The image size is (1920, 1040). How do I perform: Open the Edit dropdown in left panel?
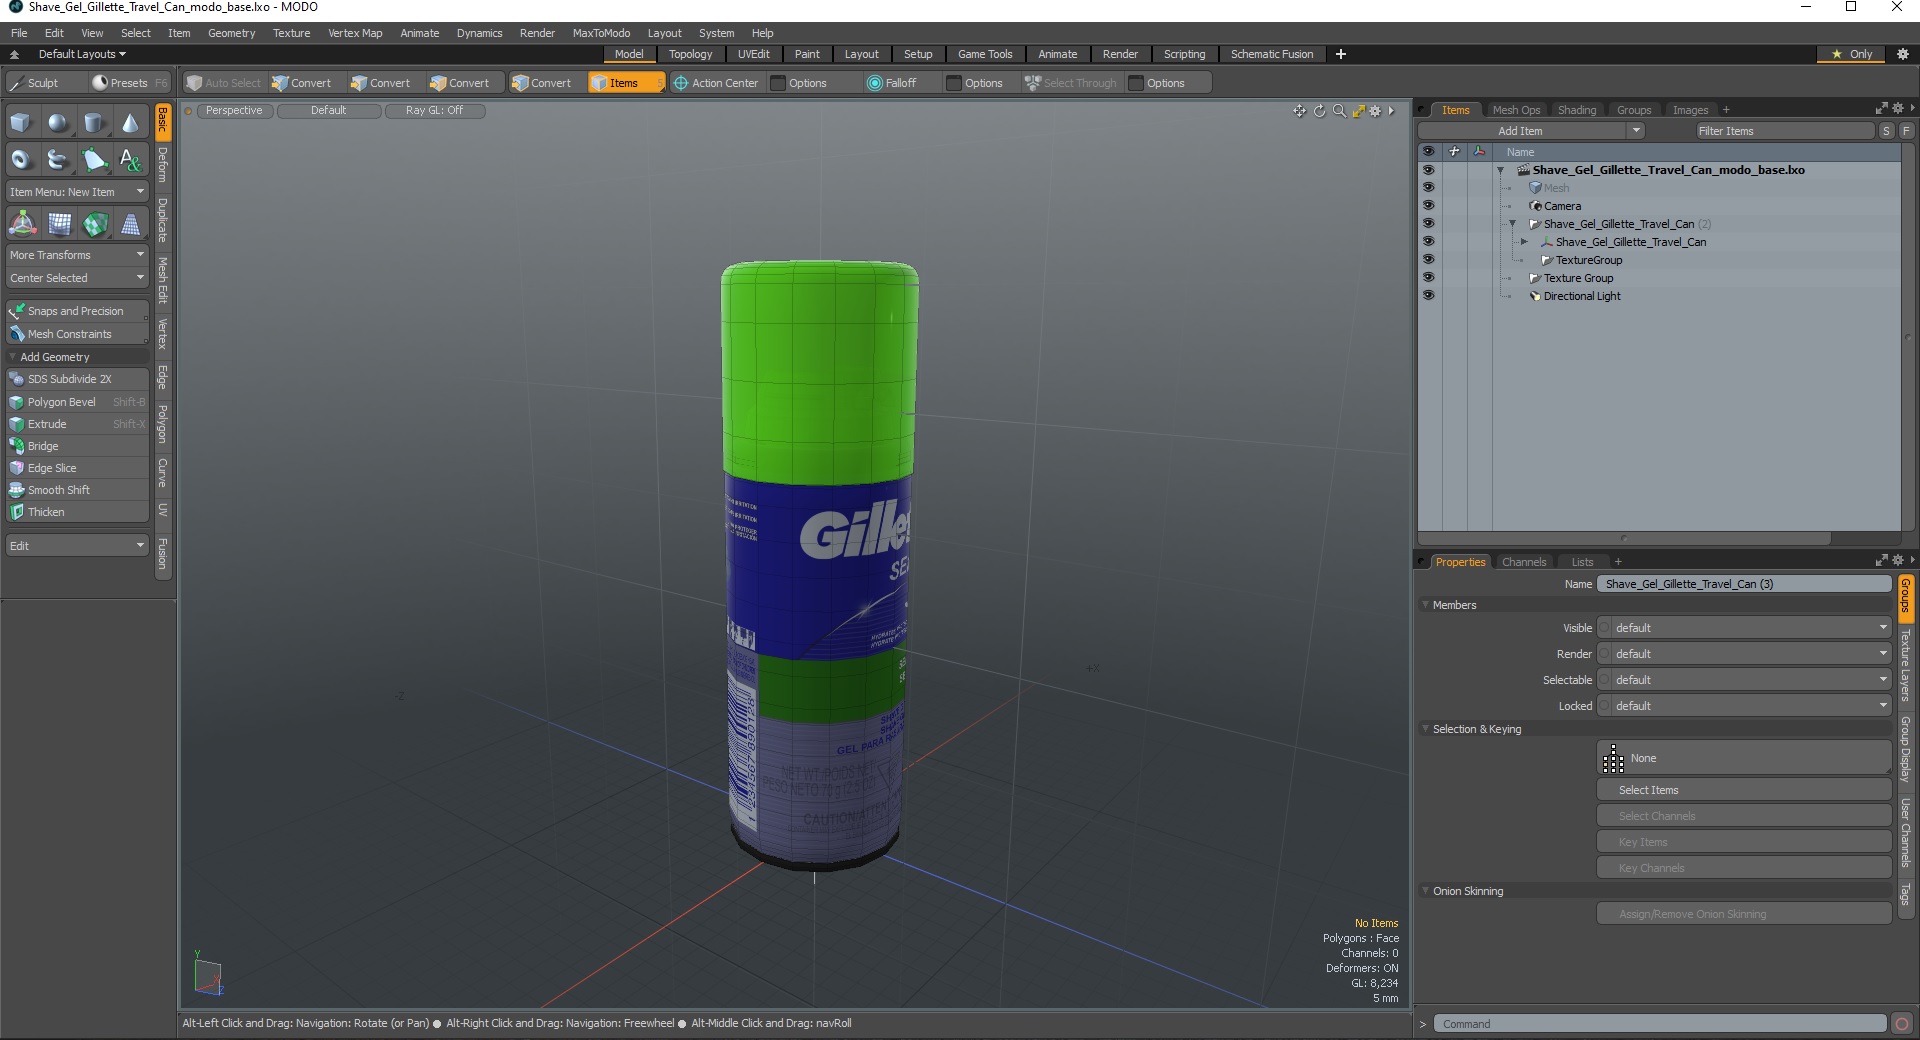77,546
